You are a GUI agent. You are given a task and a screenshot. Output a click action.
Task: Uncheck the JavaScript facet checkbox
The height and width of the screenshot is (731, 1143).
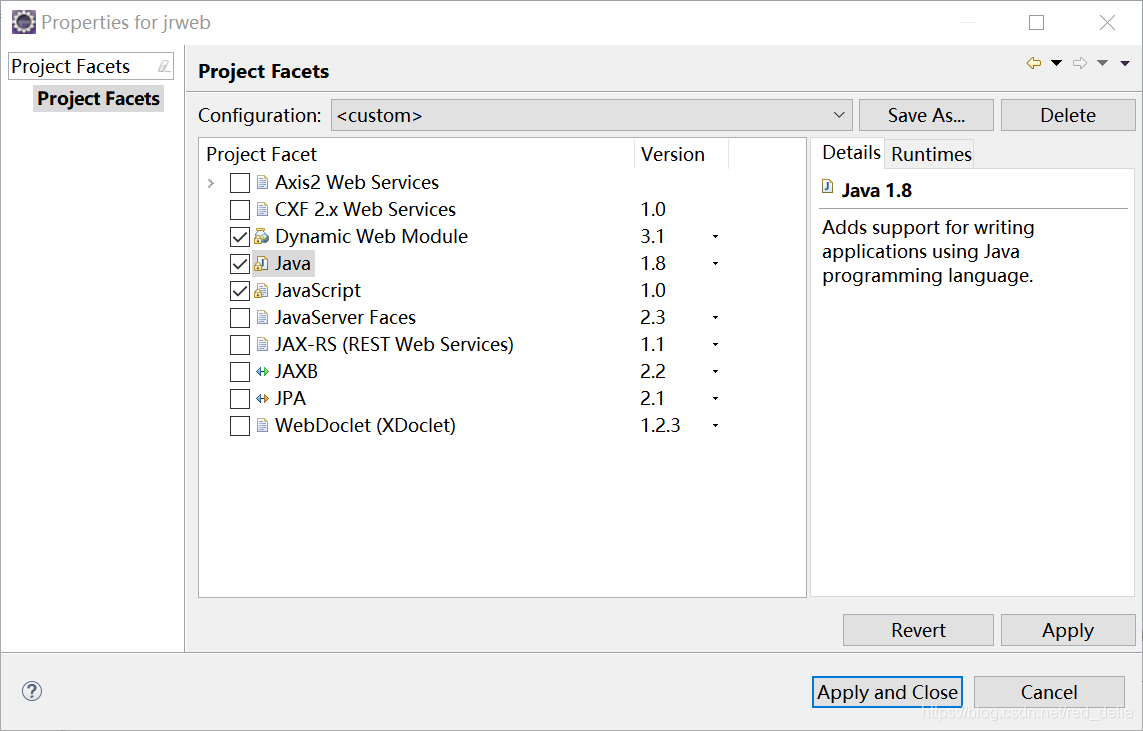point(240,291)
